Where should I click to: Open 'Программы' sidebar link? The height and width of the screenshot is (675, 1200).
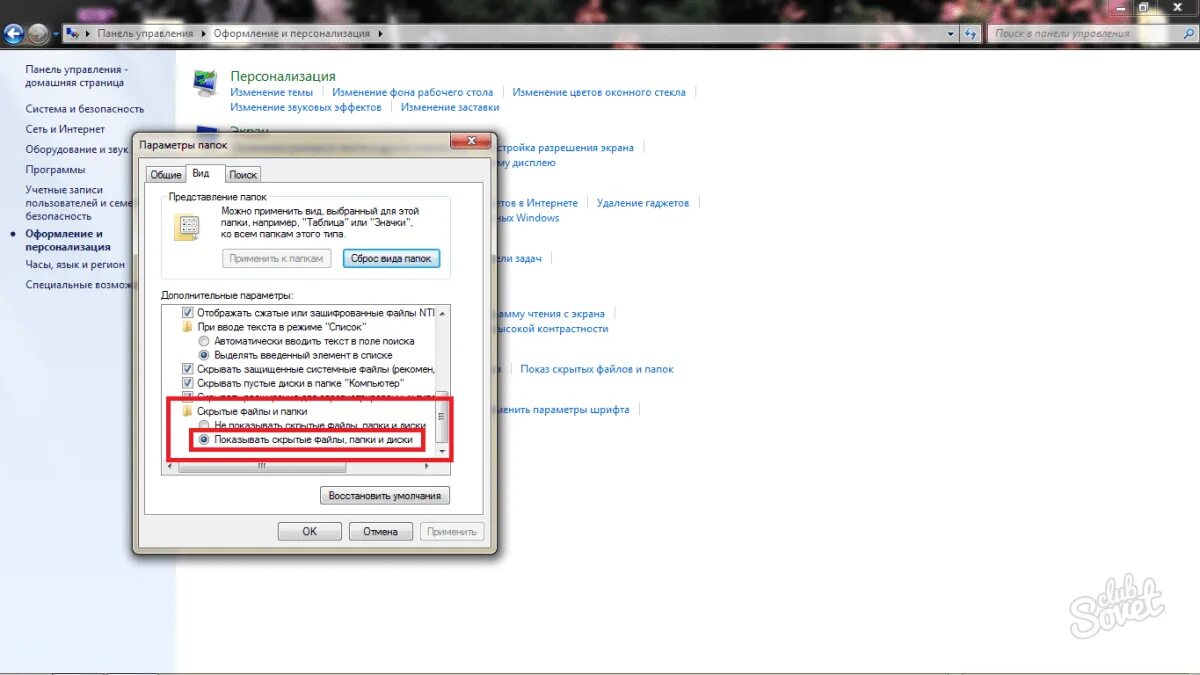(x=55, y=170)
